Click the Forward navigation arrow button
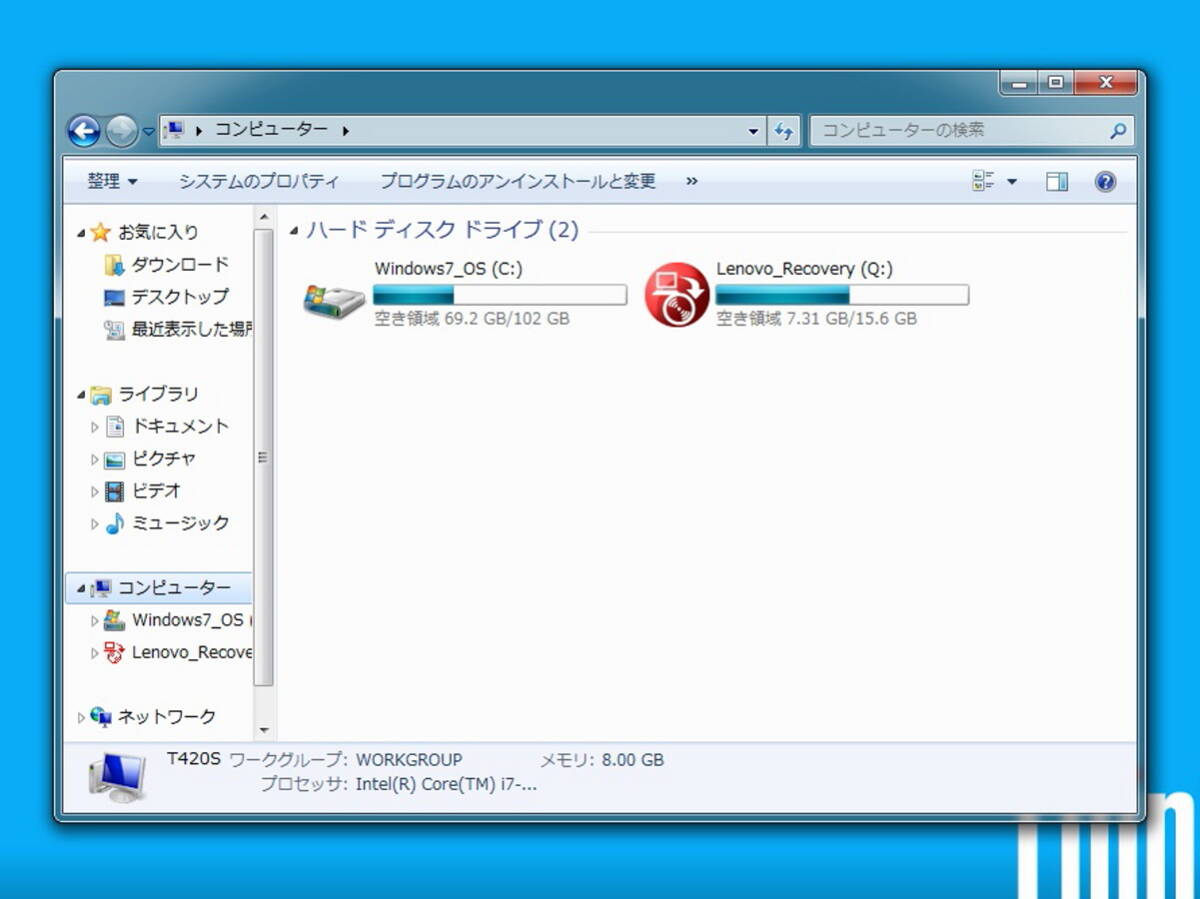The image size is (1200, 899). click(x=121, y=130)
